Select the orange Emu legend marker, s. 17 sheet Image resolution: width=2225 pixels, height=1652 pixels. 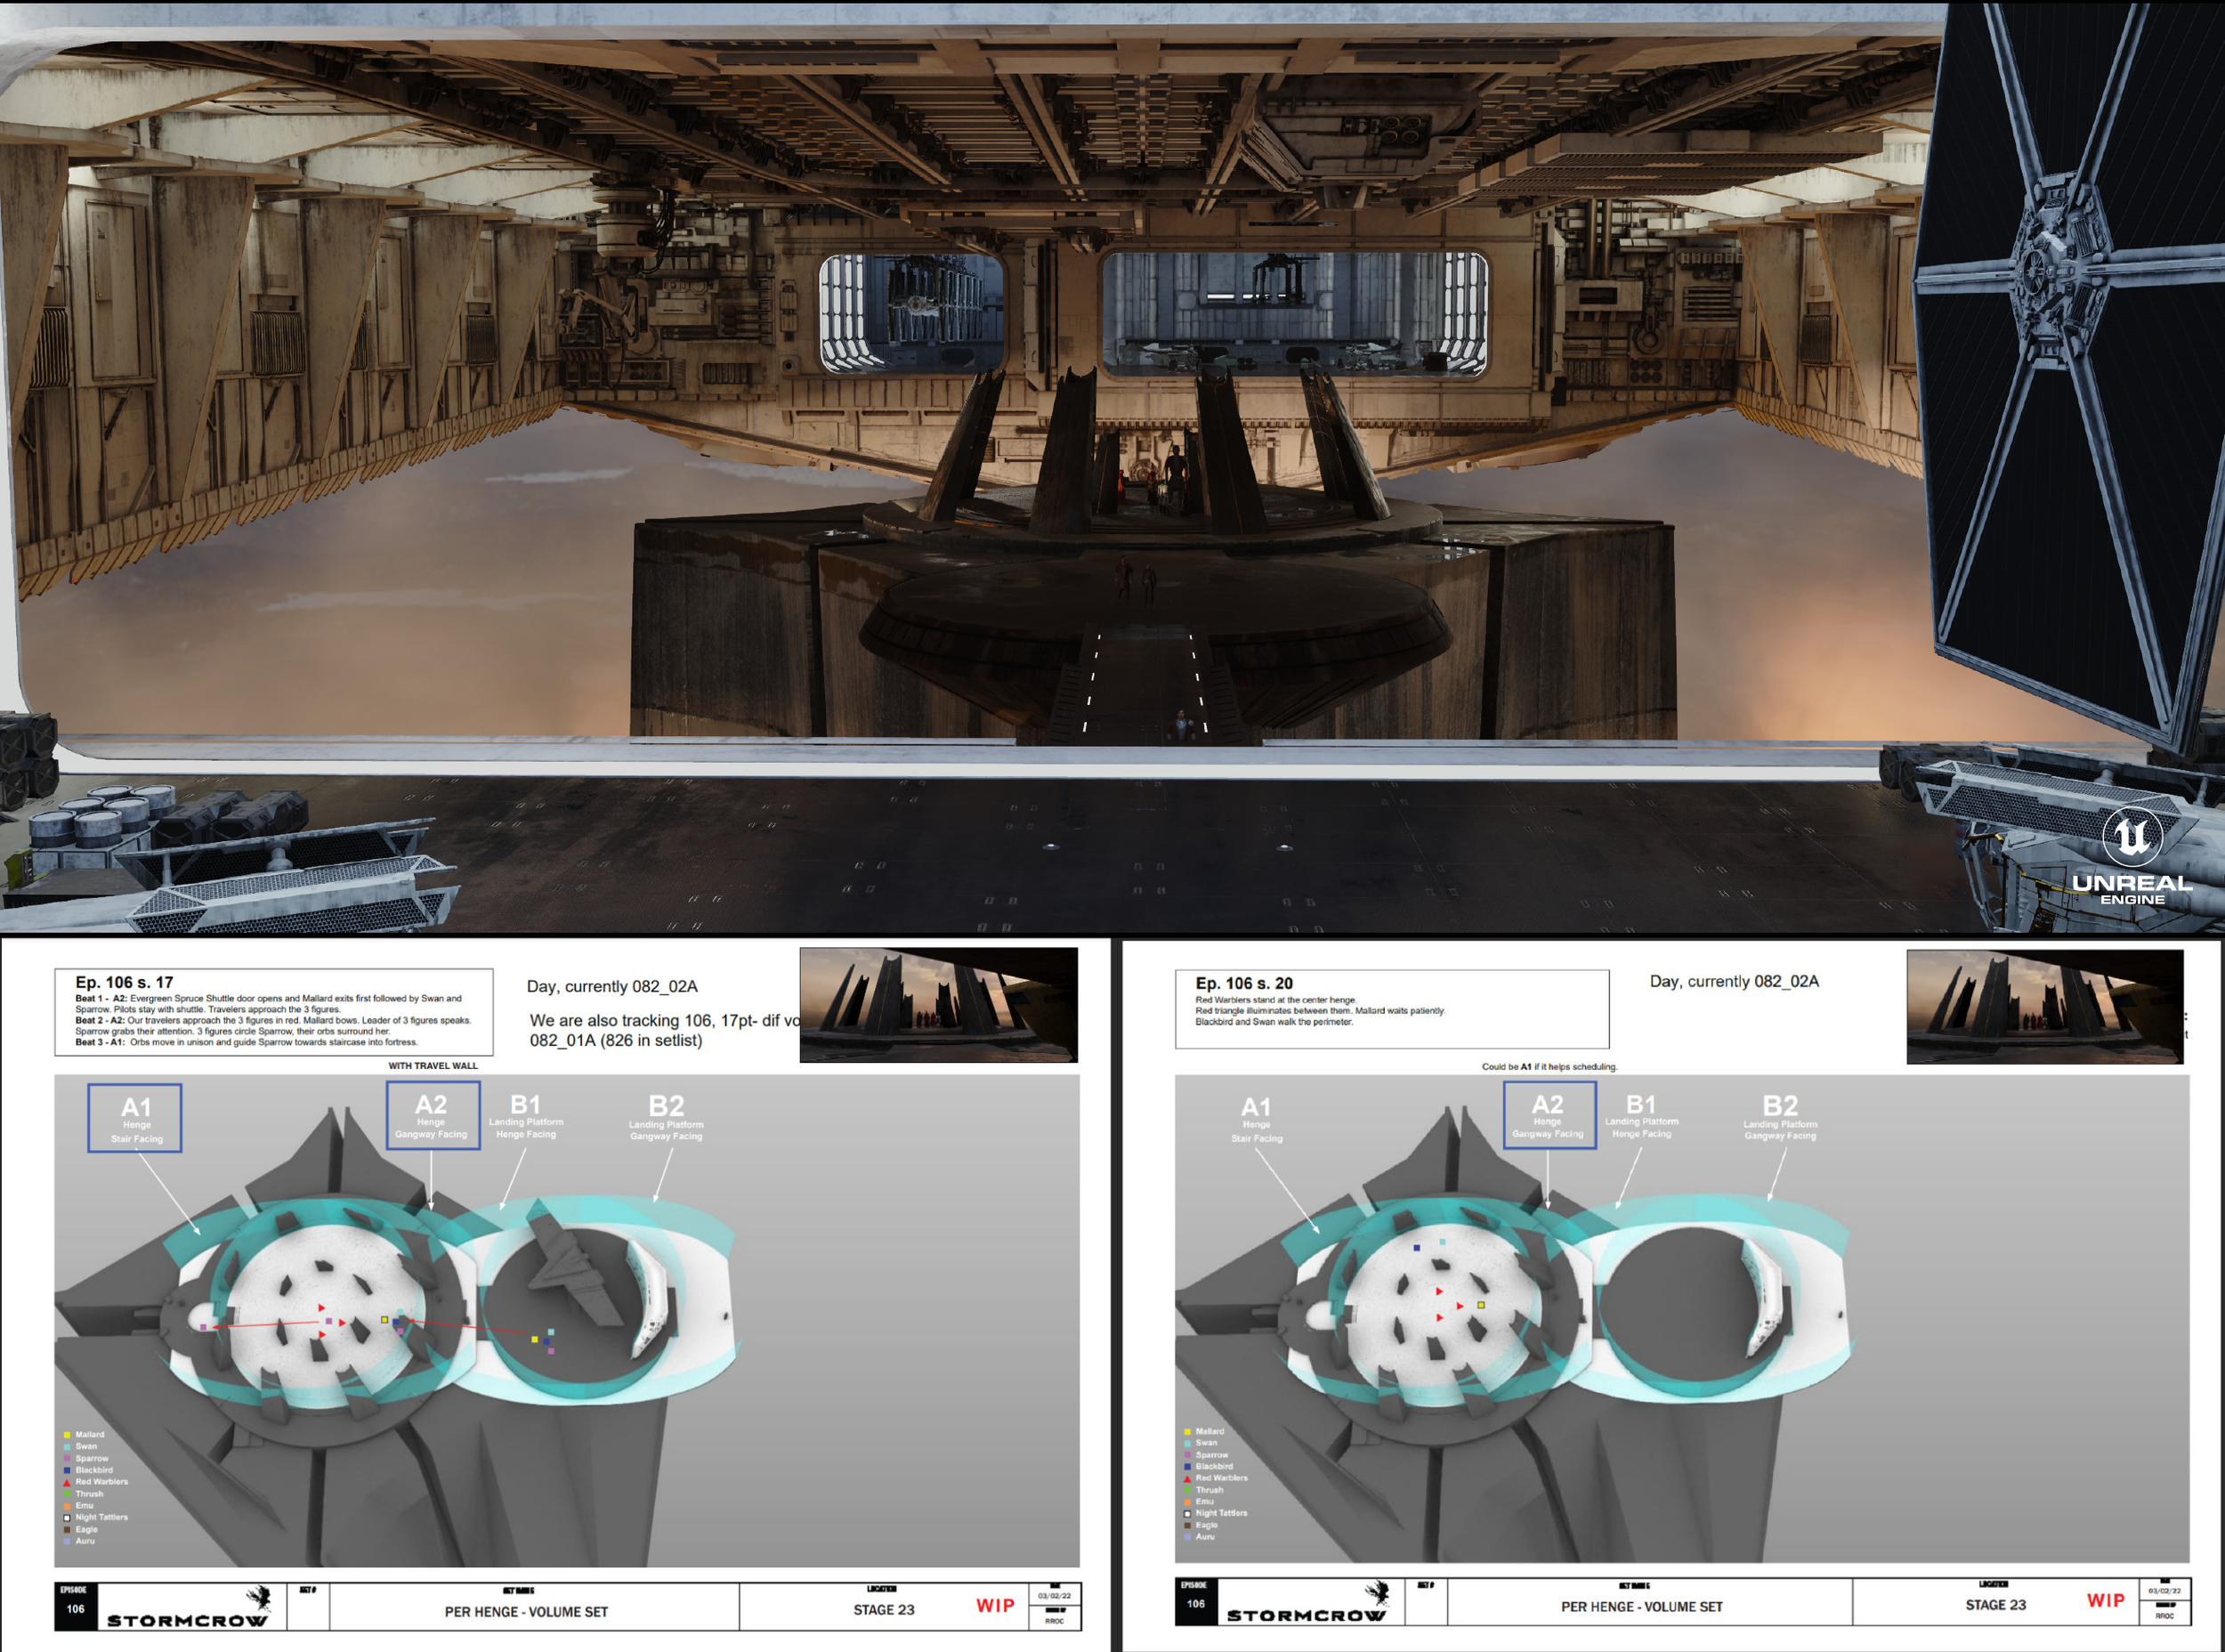tap(67, 1506)
